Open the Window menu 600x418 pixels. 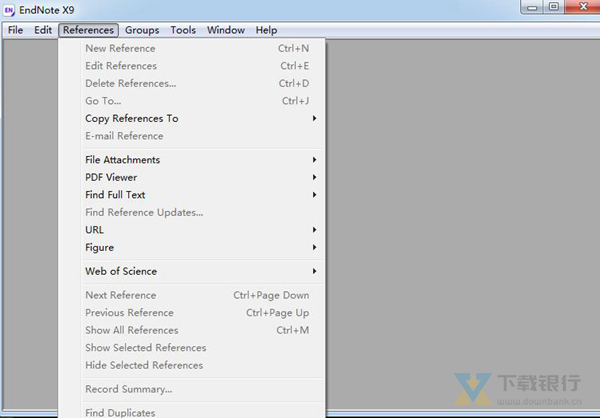(226, 30)
